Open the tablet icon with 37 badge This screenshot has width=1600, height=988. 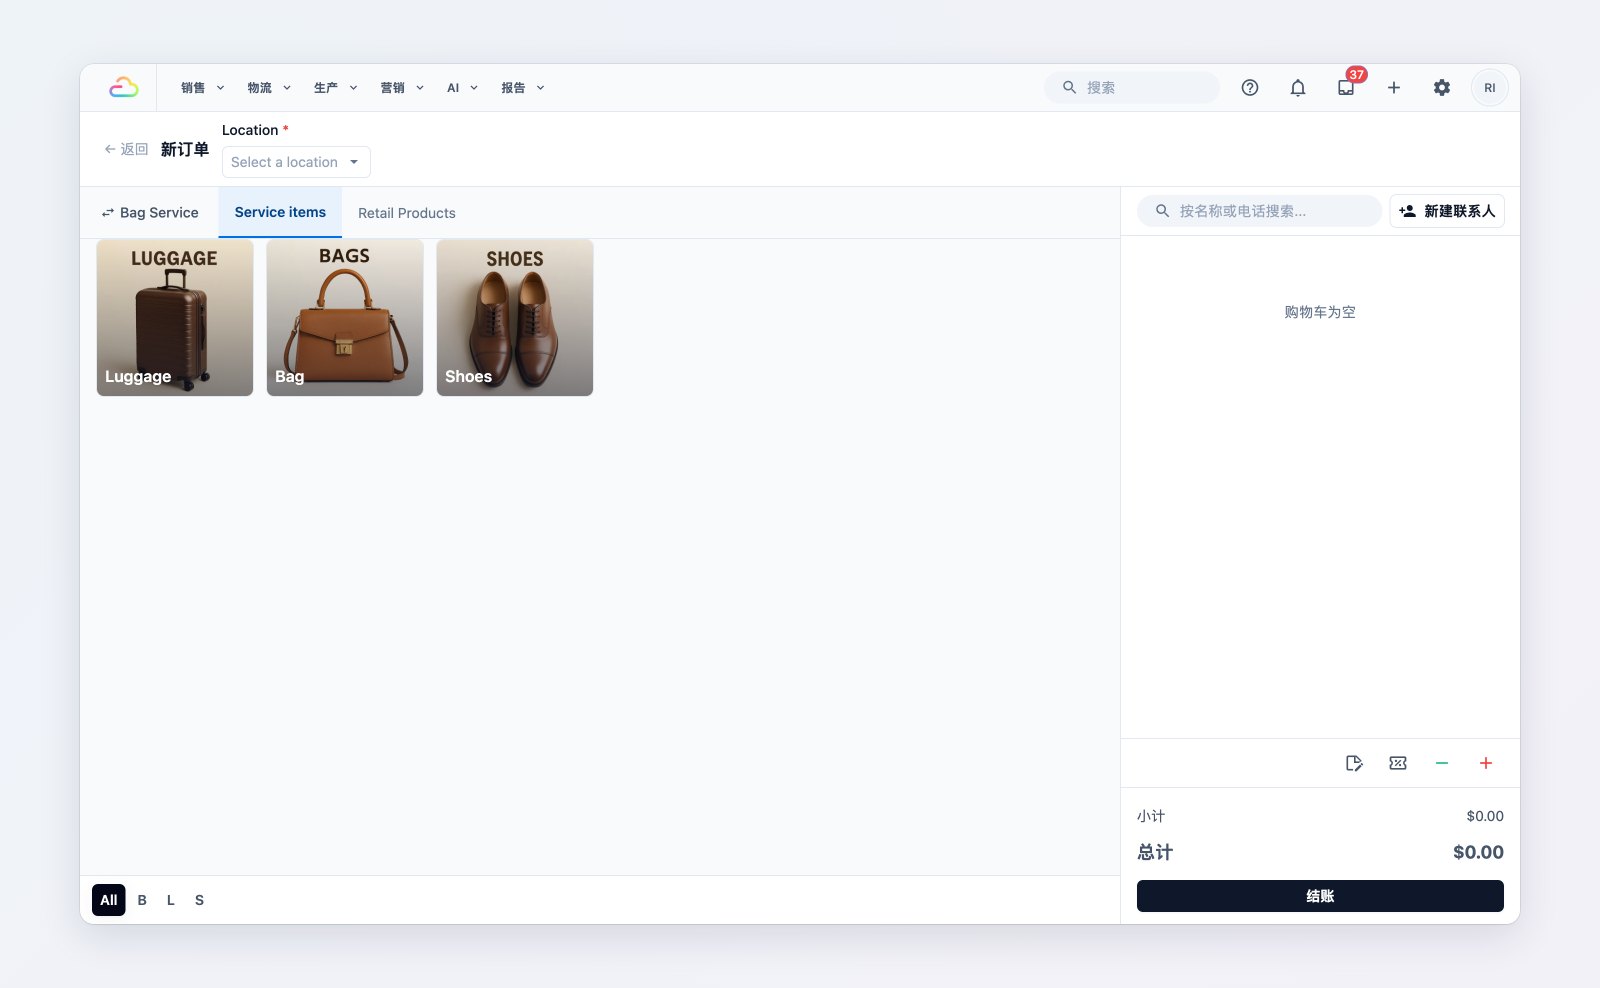click(x=1346, y=88)
